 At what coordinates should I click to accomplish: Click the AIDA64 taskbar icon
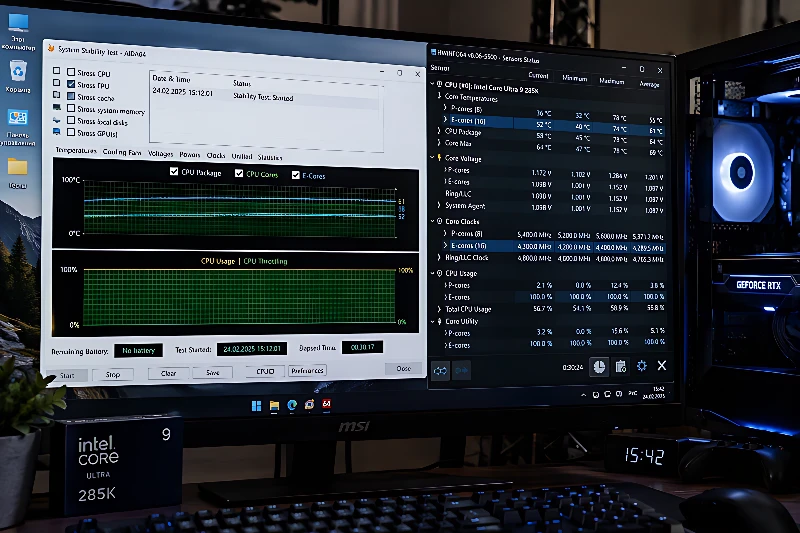point(327,404)
